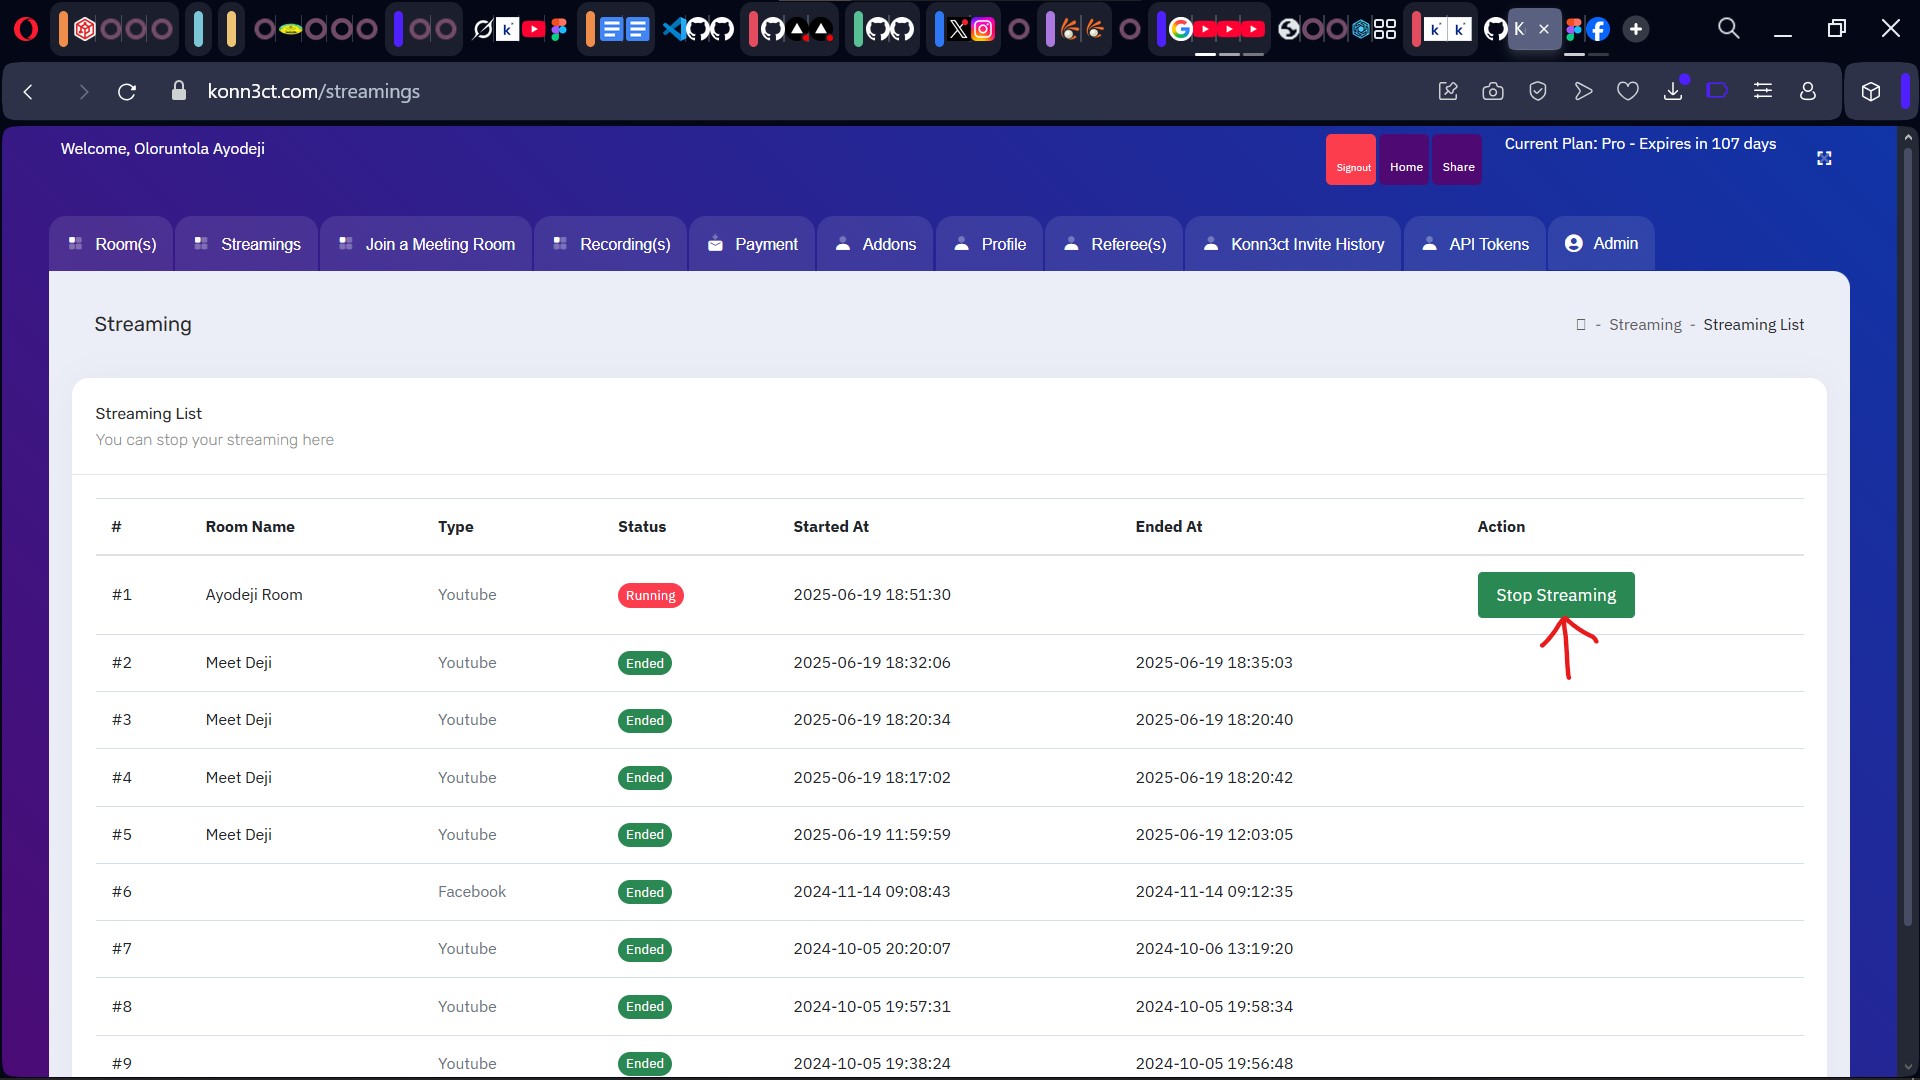Screen dimensions: 1920x1080
Task: Click the heart bookmarks icon in toolbar
Action: [x=1628, y=92]
